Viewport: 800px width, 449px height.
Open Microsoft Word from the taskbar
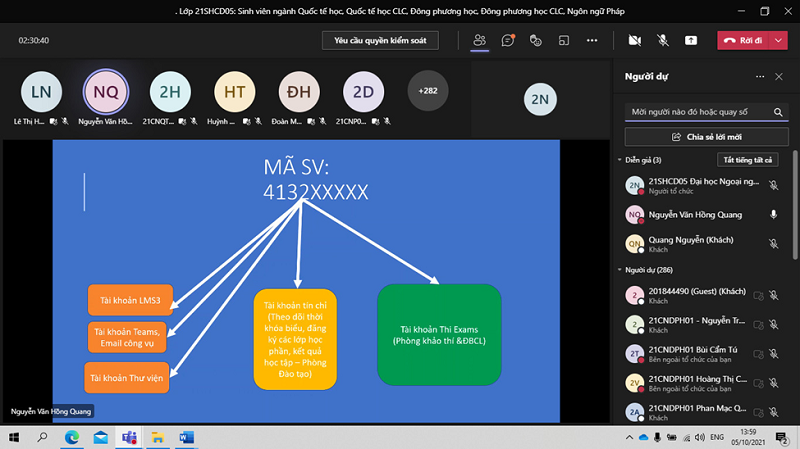[x=186, y=437]
